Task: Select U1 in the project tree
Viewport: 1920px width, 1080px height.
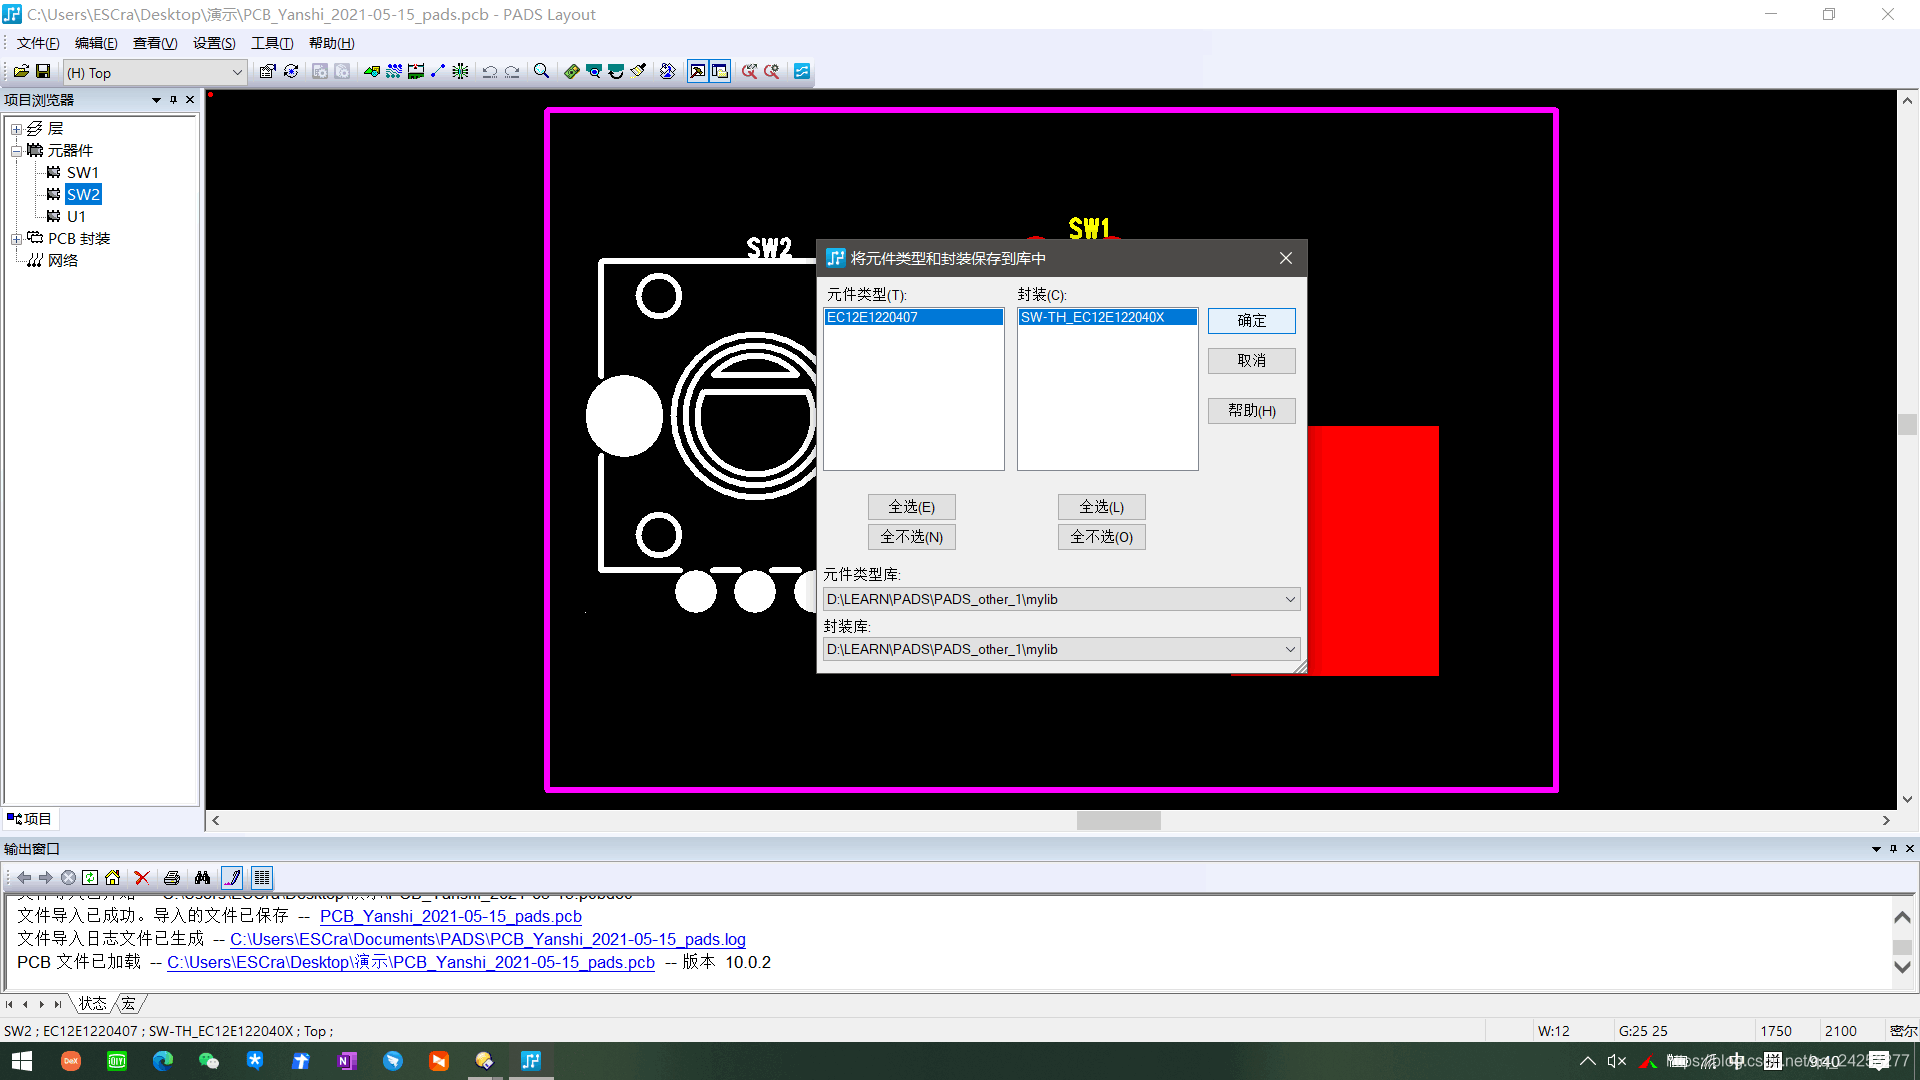Action: point(76,216)
